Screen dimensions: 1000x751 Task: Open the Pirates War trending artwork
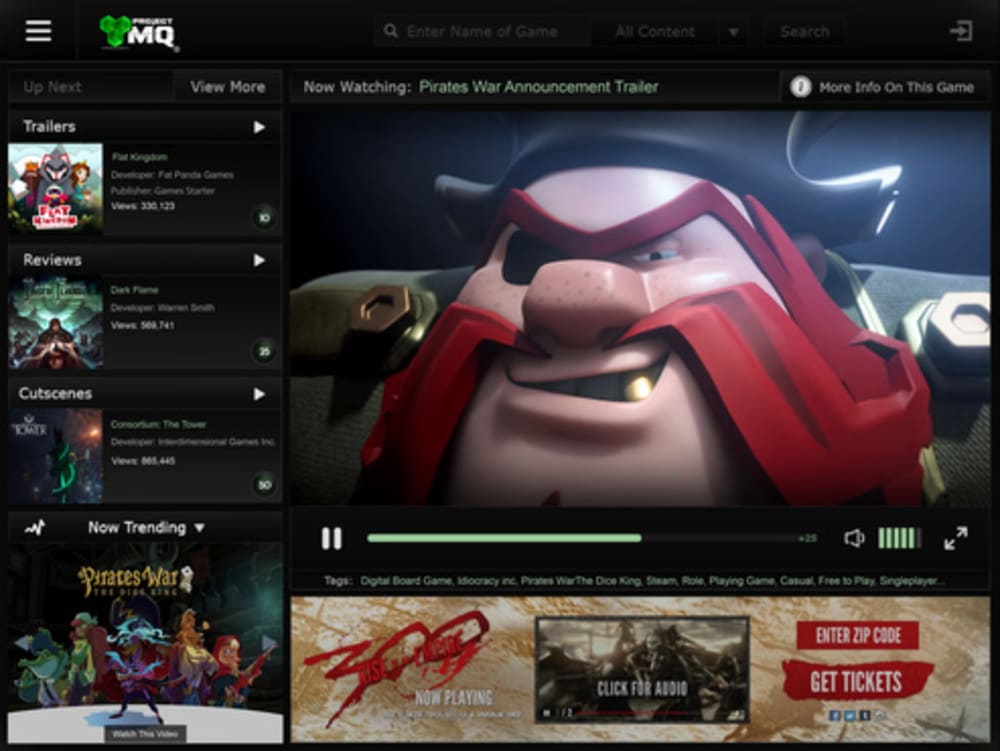coord(145,643)
